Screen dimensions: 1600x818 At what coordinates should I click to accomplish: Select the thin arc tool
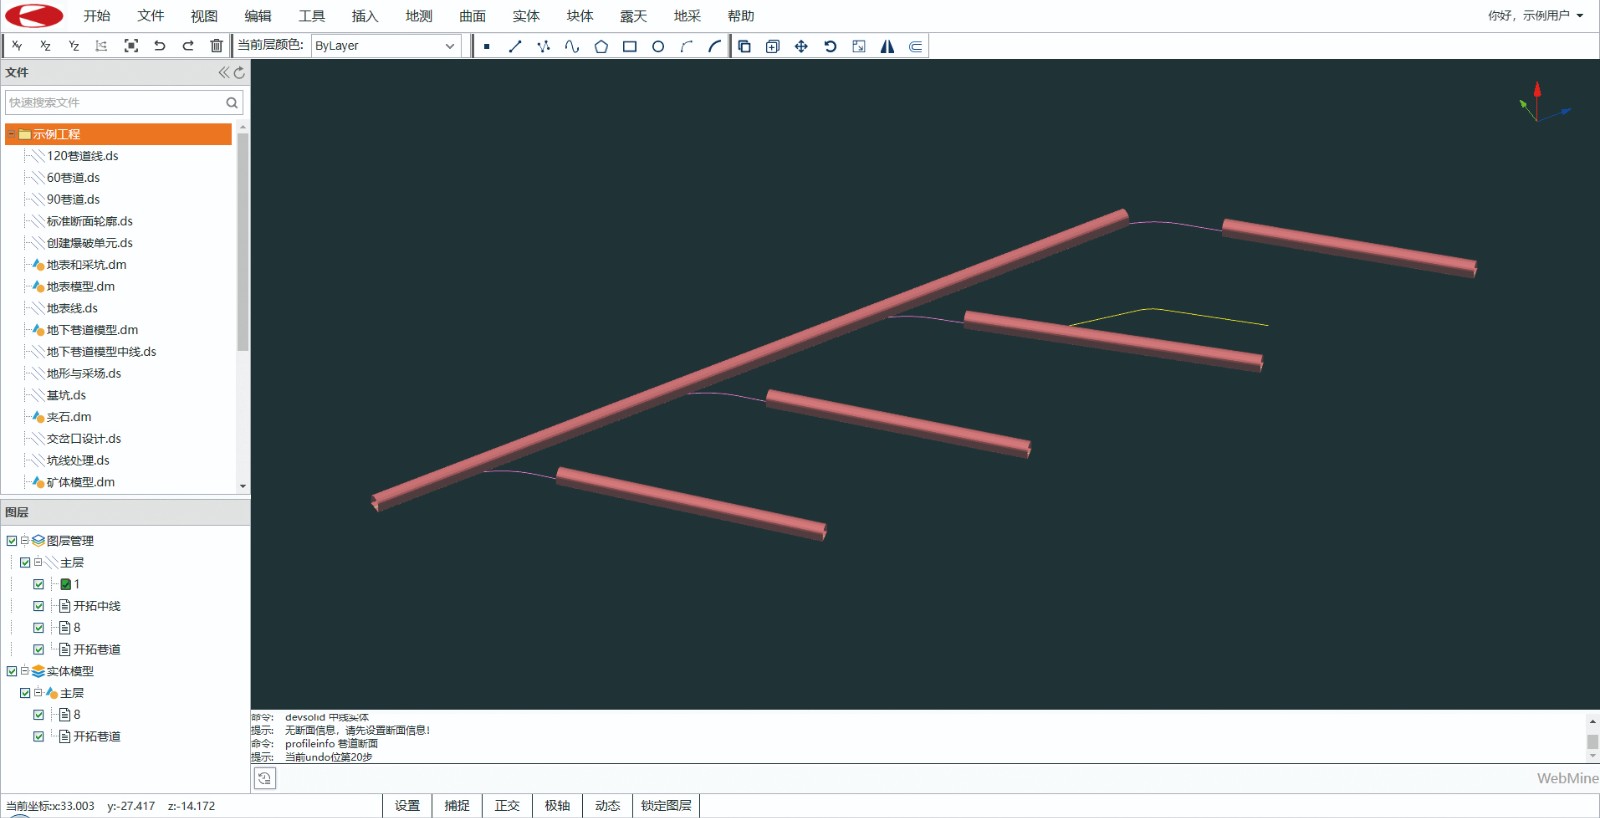(686, 46)
